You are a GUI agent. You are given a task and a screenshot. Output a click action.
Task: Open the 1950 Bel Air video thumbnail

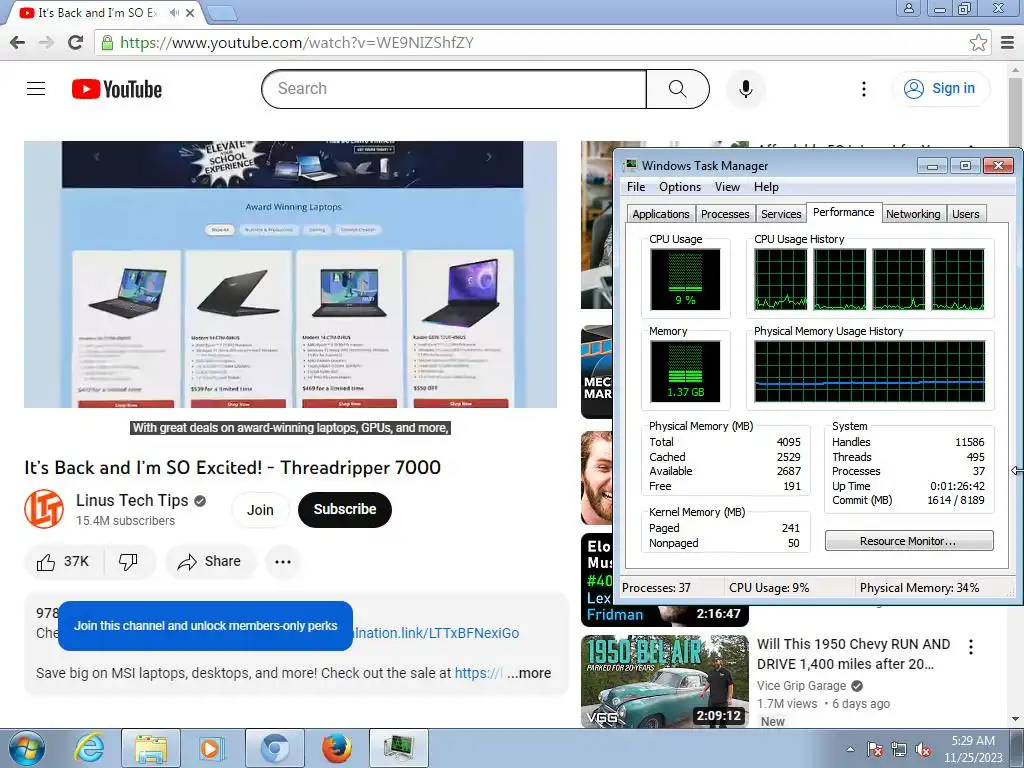665,681
